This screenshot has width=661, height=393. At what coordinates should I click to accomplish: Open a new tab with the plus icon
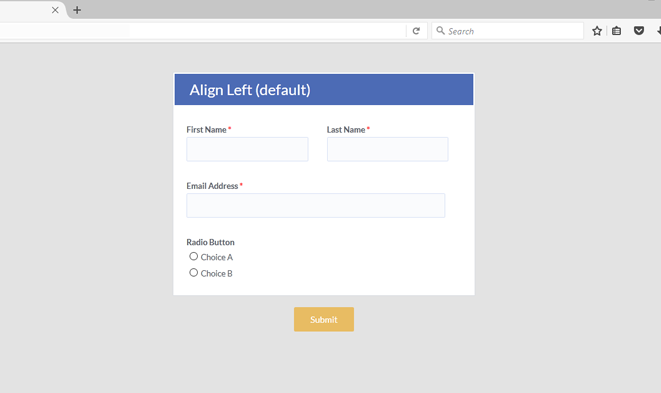coord(77,10)
